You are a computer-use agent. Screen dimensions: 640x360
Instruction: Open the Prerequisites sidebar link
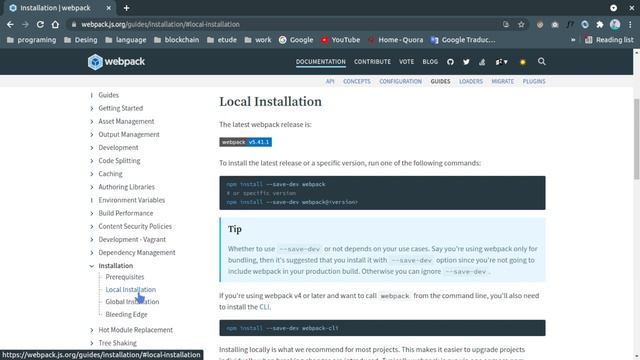tap(125, 277)
